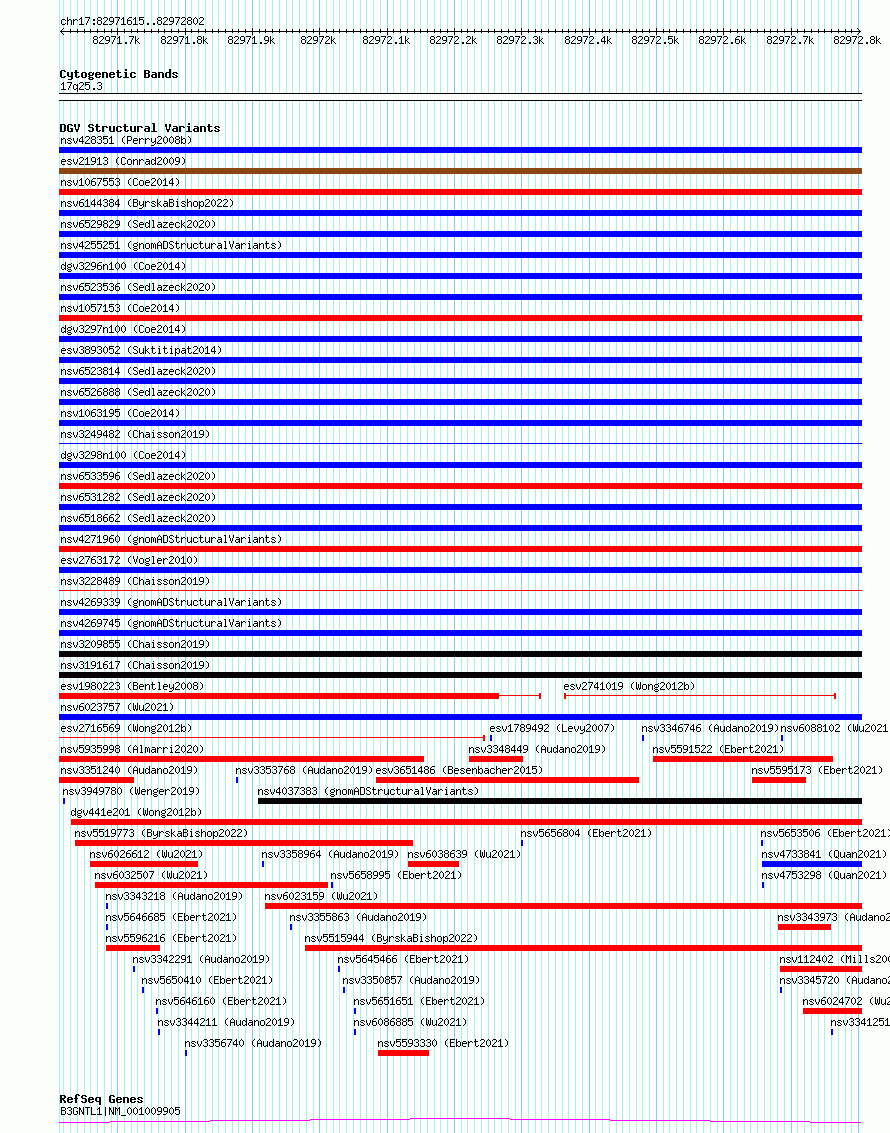Click nsv6023757 (Wu2021) label
The width and height of the screenshot is (890, 1133).
click(117, 707)
